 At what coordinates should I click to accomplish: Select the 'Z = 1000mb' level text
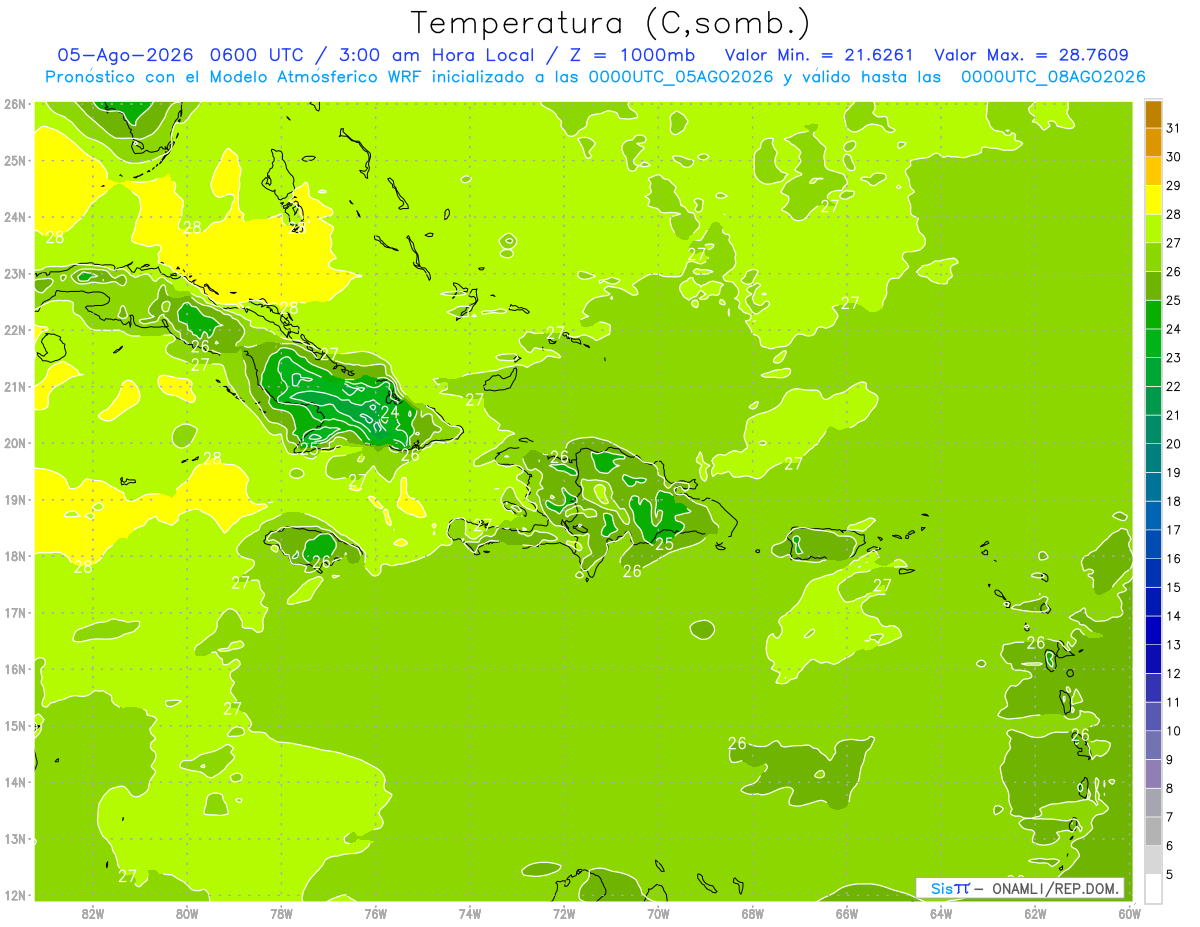[x=630, y=55]
